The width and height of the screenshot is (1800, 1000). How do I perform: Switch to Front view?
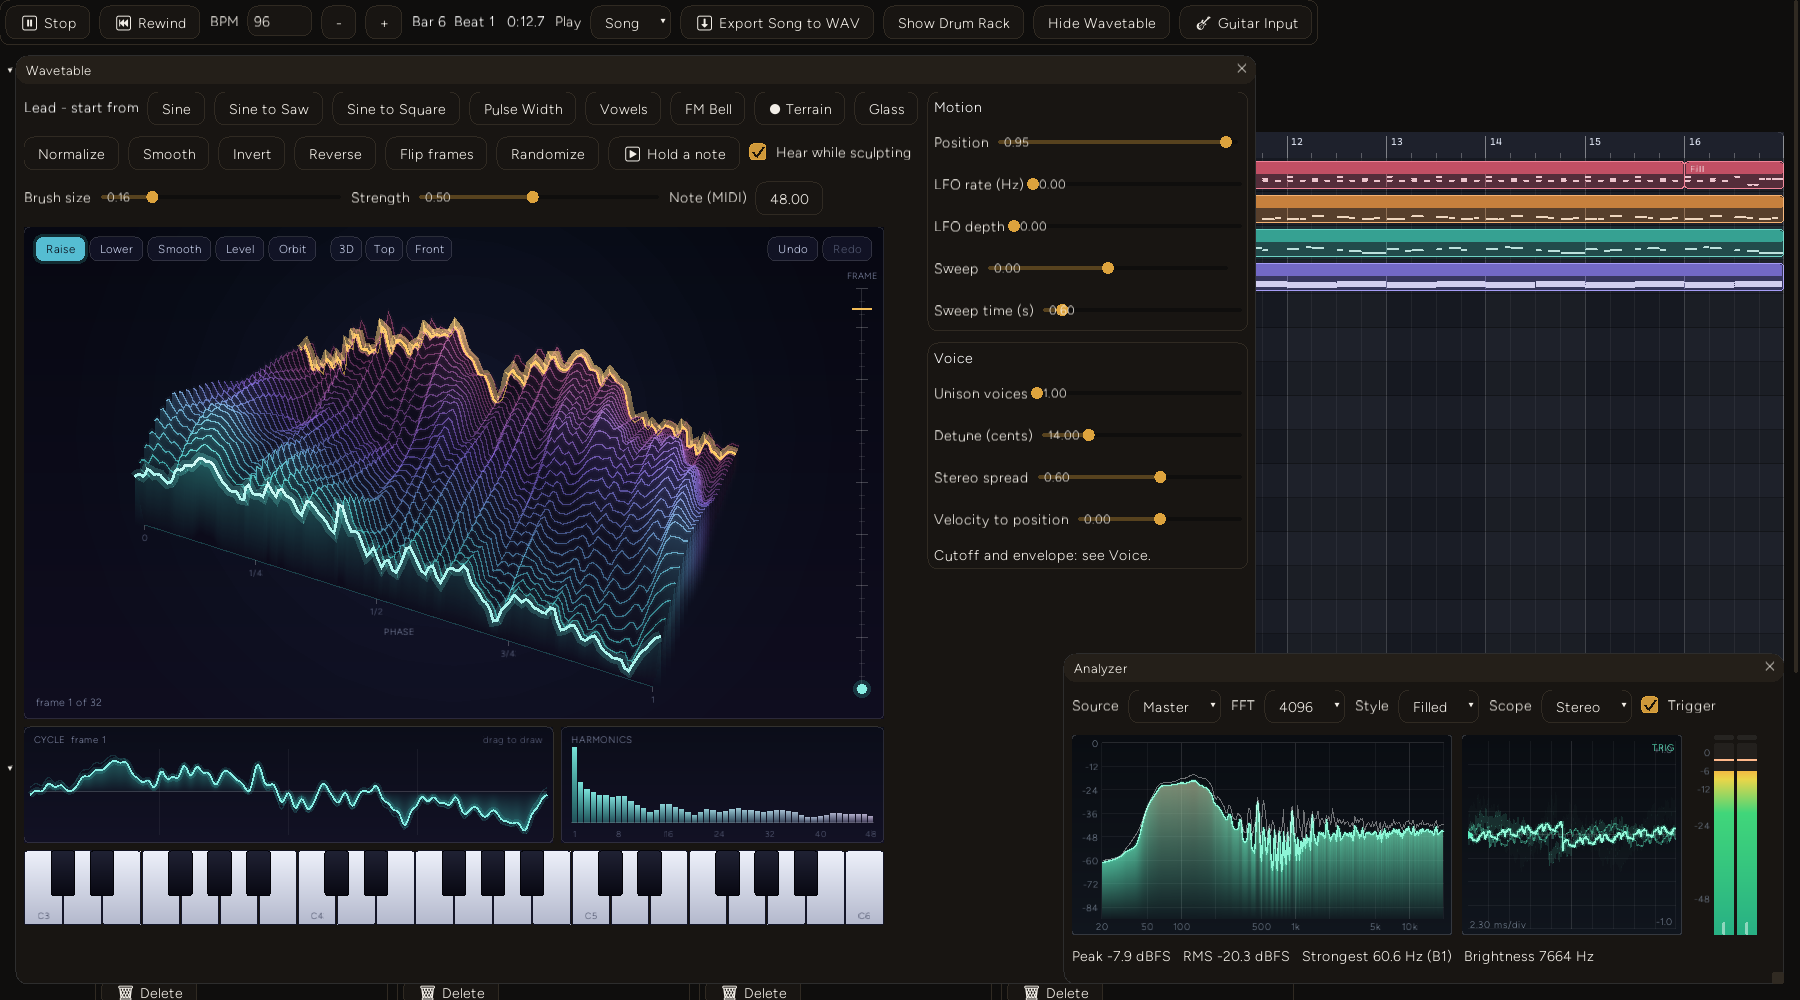(x=430, y=249)
